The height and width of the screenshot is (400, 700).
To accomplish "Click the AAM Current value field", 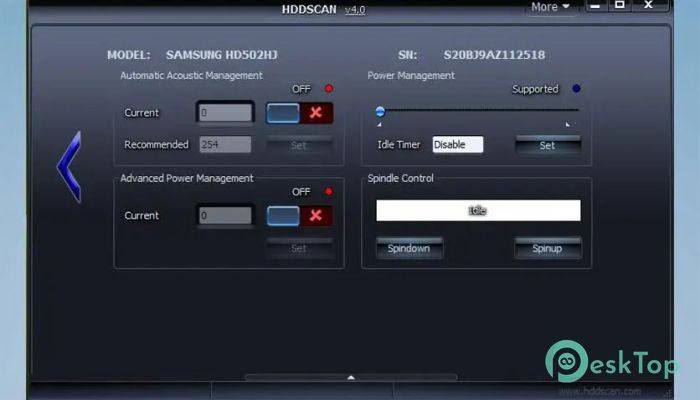I will click(225, 112).
